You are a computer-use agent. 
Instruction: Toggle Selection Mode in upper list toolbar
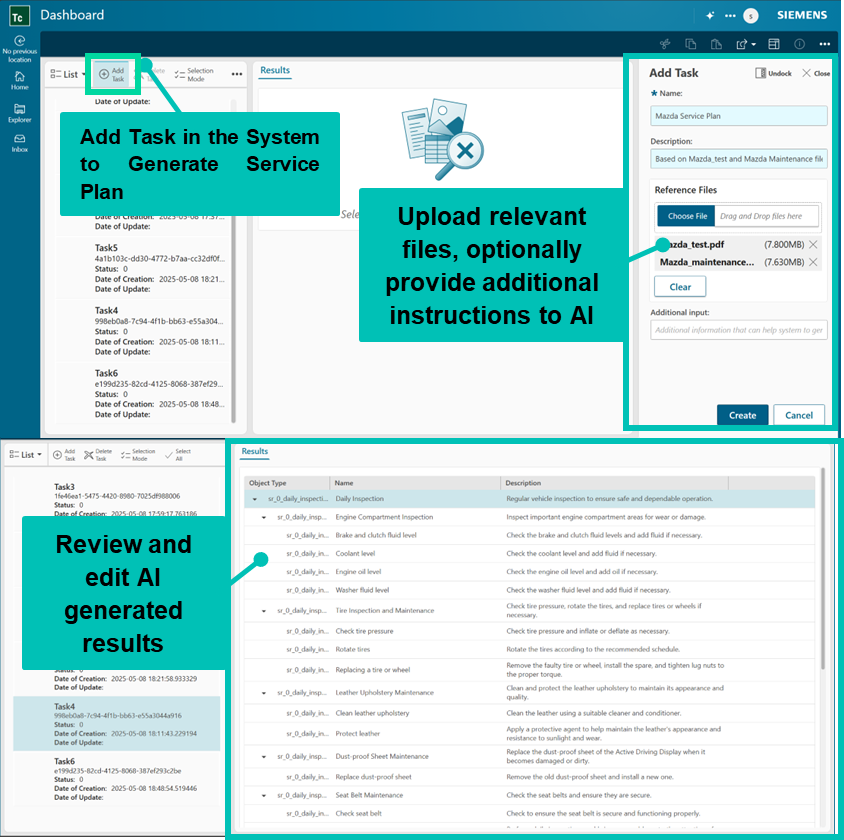[x=193, y=74]
